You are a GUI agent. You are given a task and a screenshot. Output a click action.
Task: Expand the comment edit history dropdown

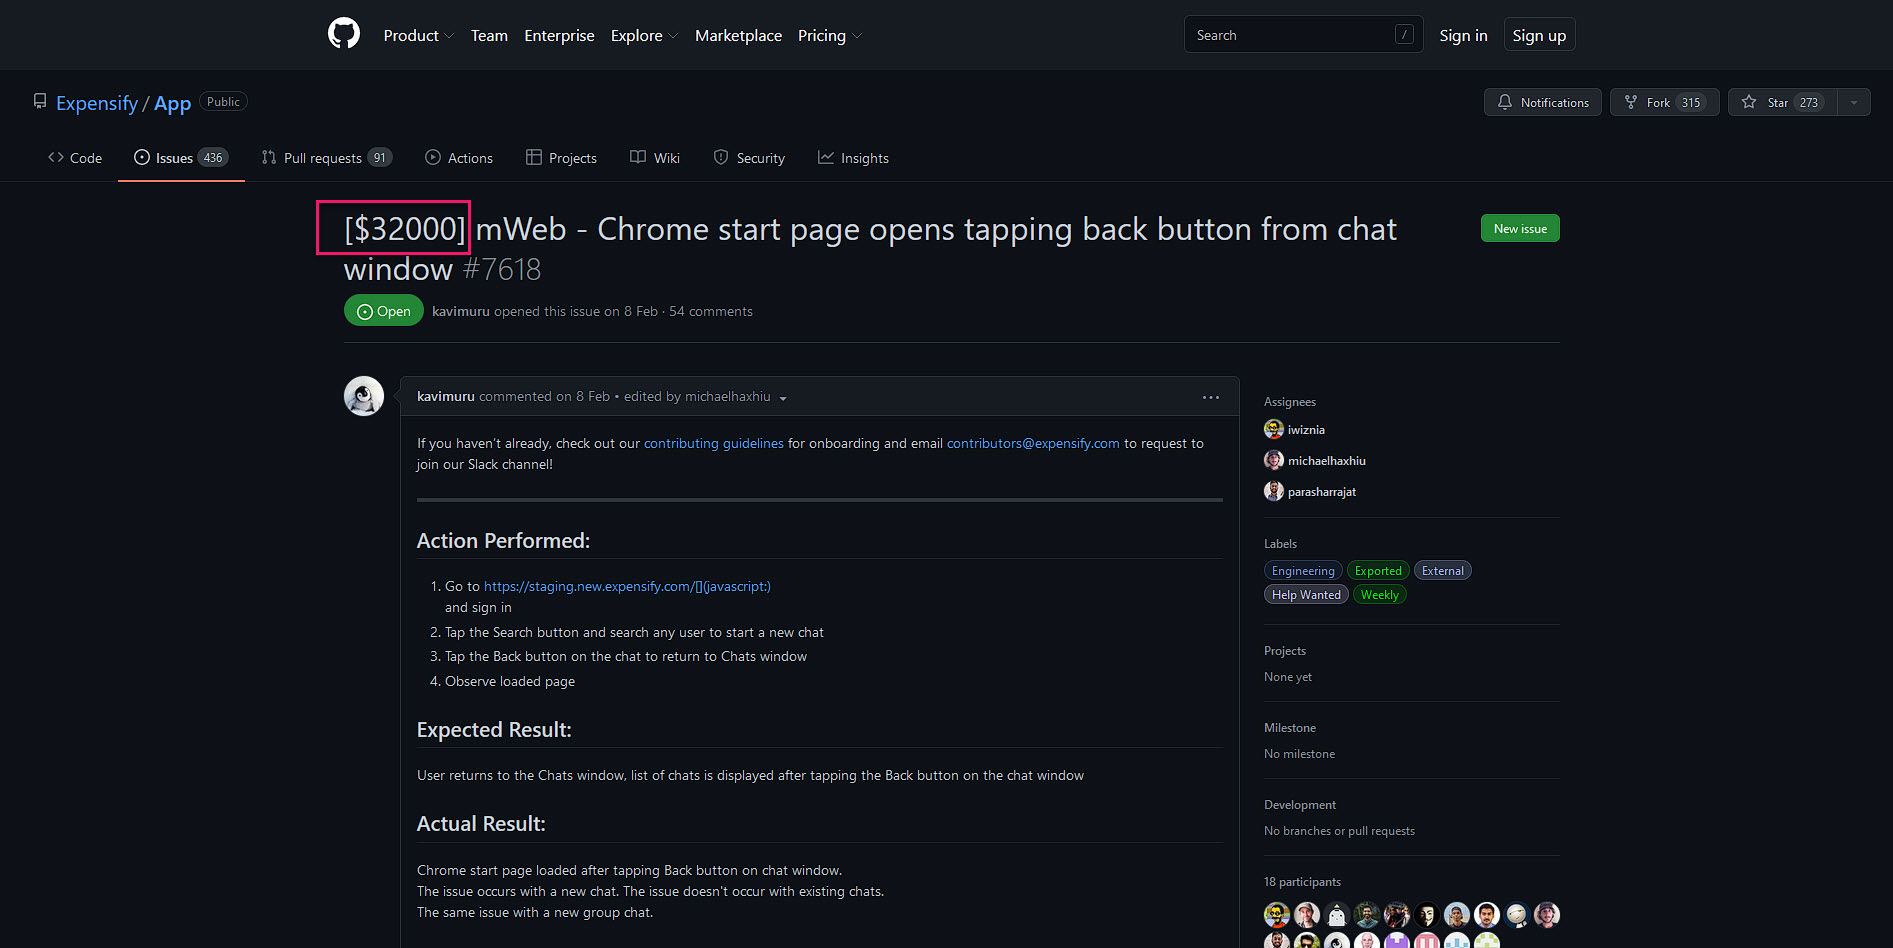(x=705, y=397)
